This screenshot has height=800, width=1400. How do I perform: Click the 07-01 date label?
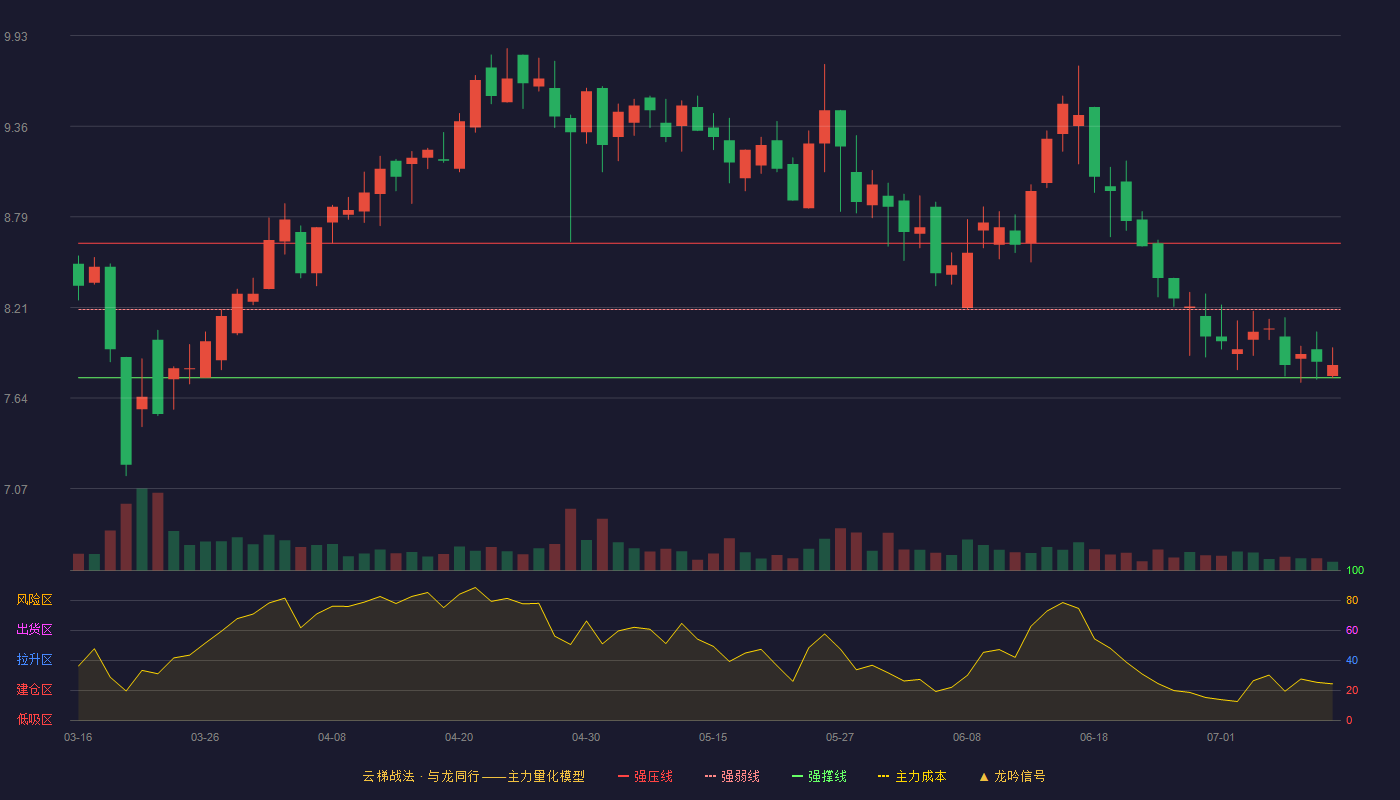pyautogui.click(x=1221, y=737)
